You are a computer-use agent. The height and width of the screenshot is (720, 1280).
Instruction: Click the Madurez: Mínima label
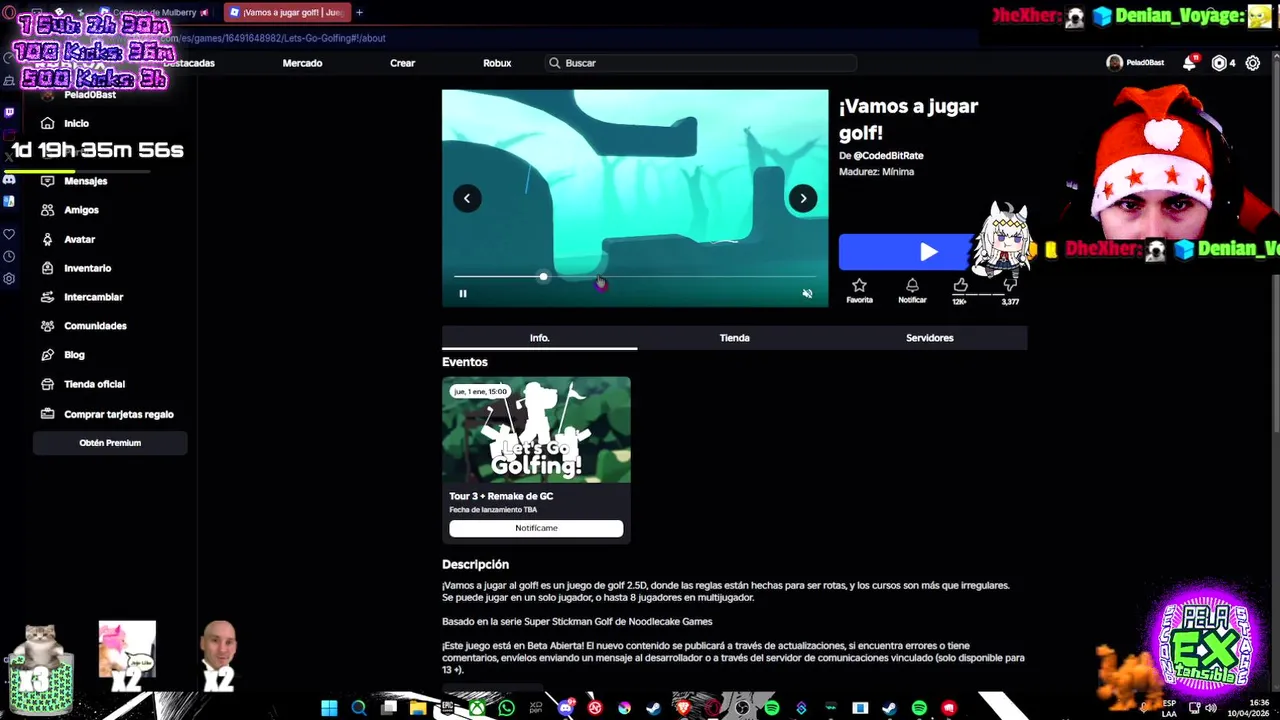[x=876, y=172]
